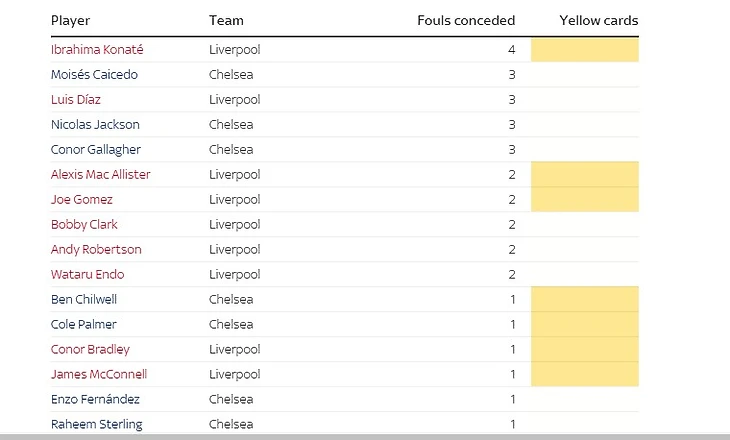Click on Luis Díaz name

[76, 99]
